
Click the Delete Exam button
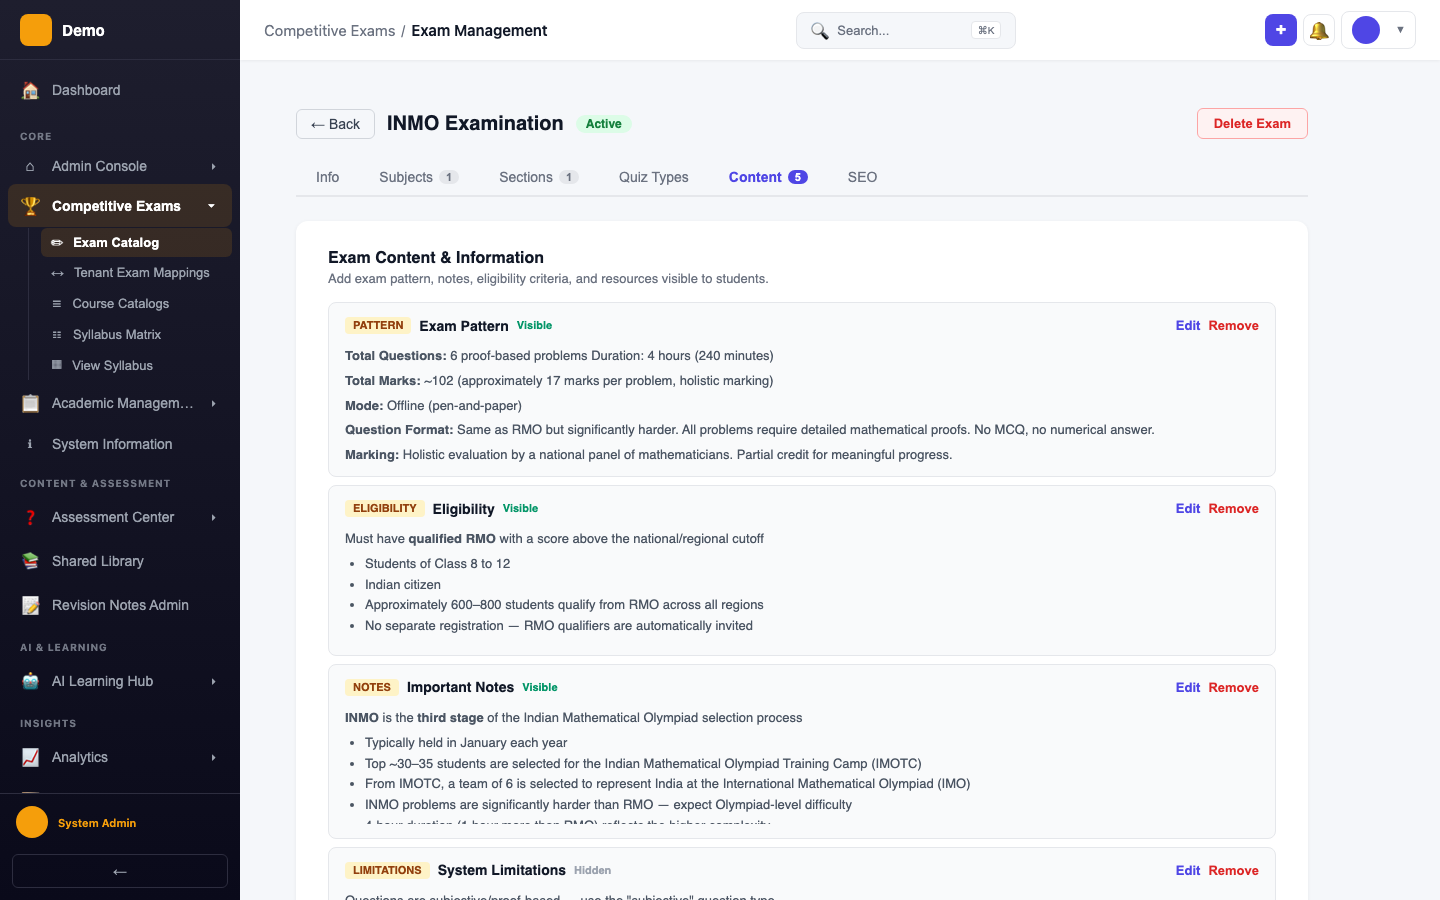tap(1252, 124)
